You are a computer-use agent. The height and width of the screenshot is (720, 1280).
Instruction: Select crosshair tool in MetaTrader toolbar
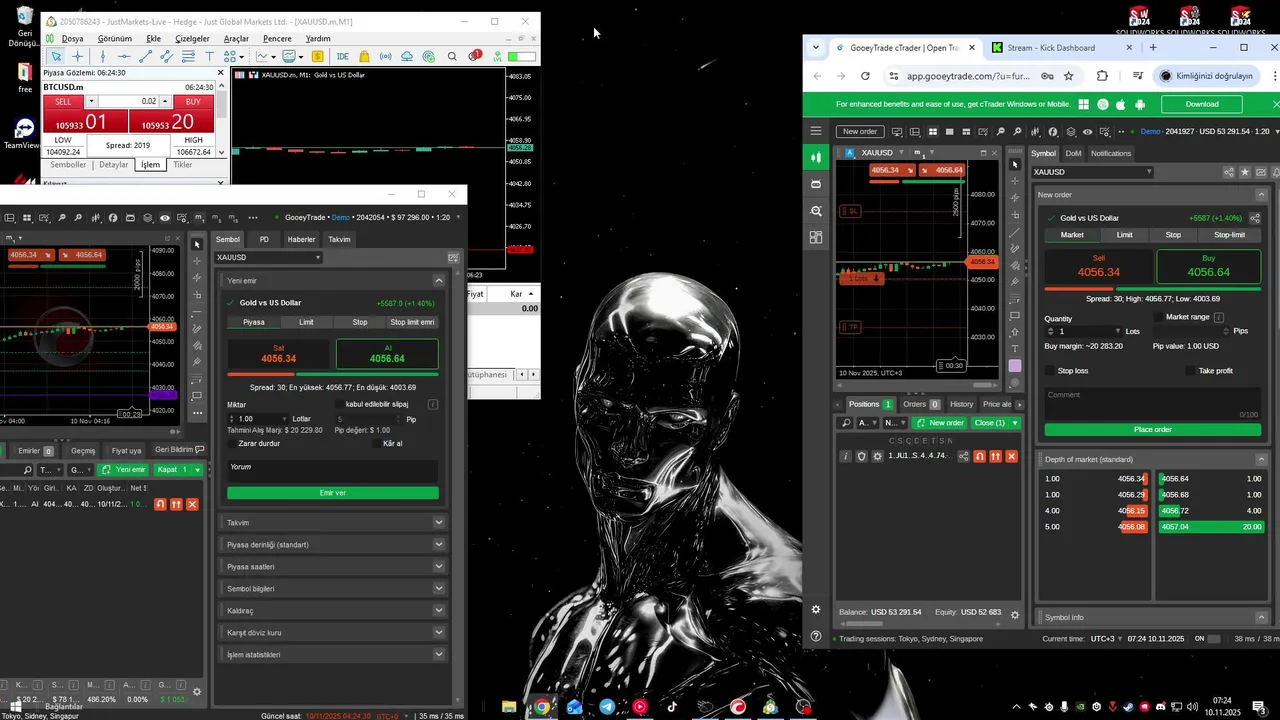[78, 56]
